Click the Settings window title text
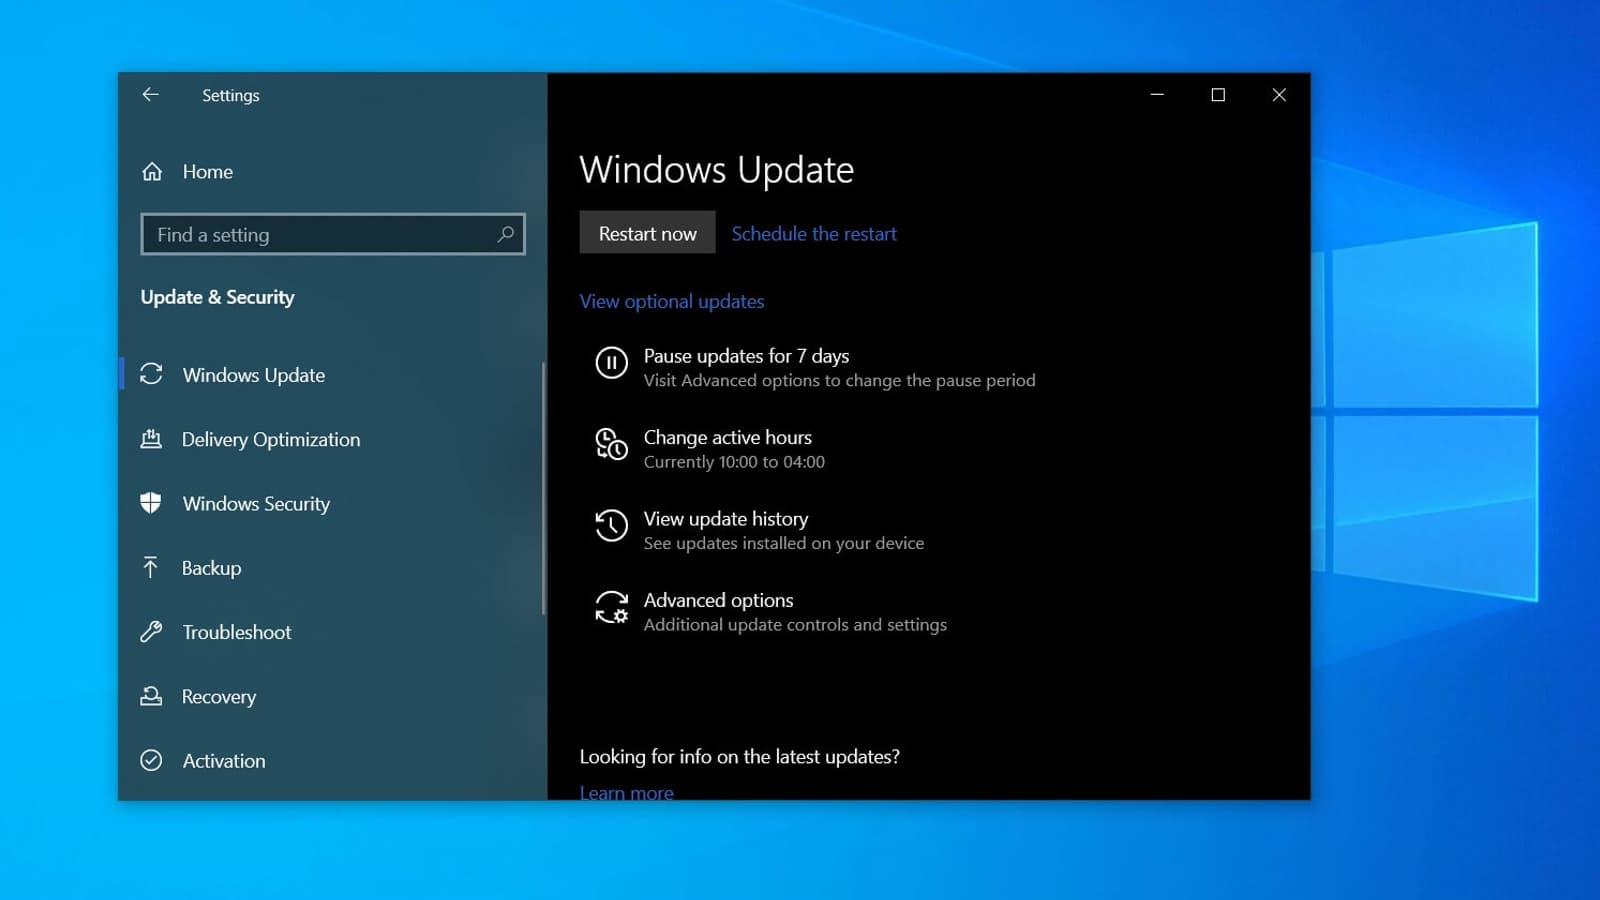1600x900 pixels. pos(231,95)
